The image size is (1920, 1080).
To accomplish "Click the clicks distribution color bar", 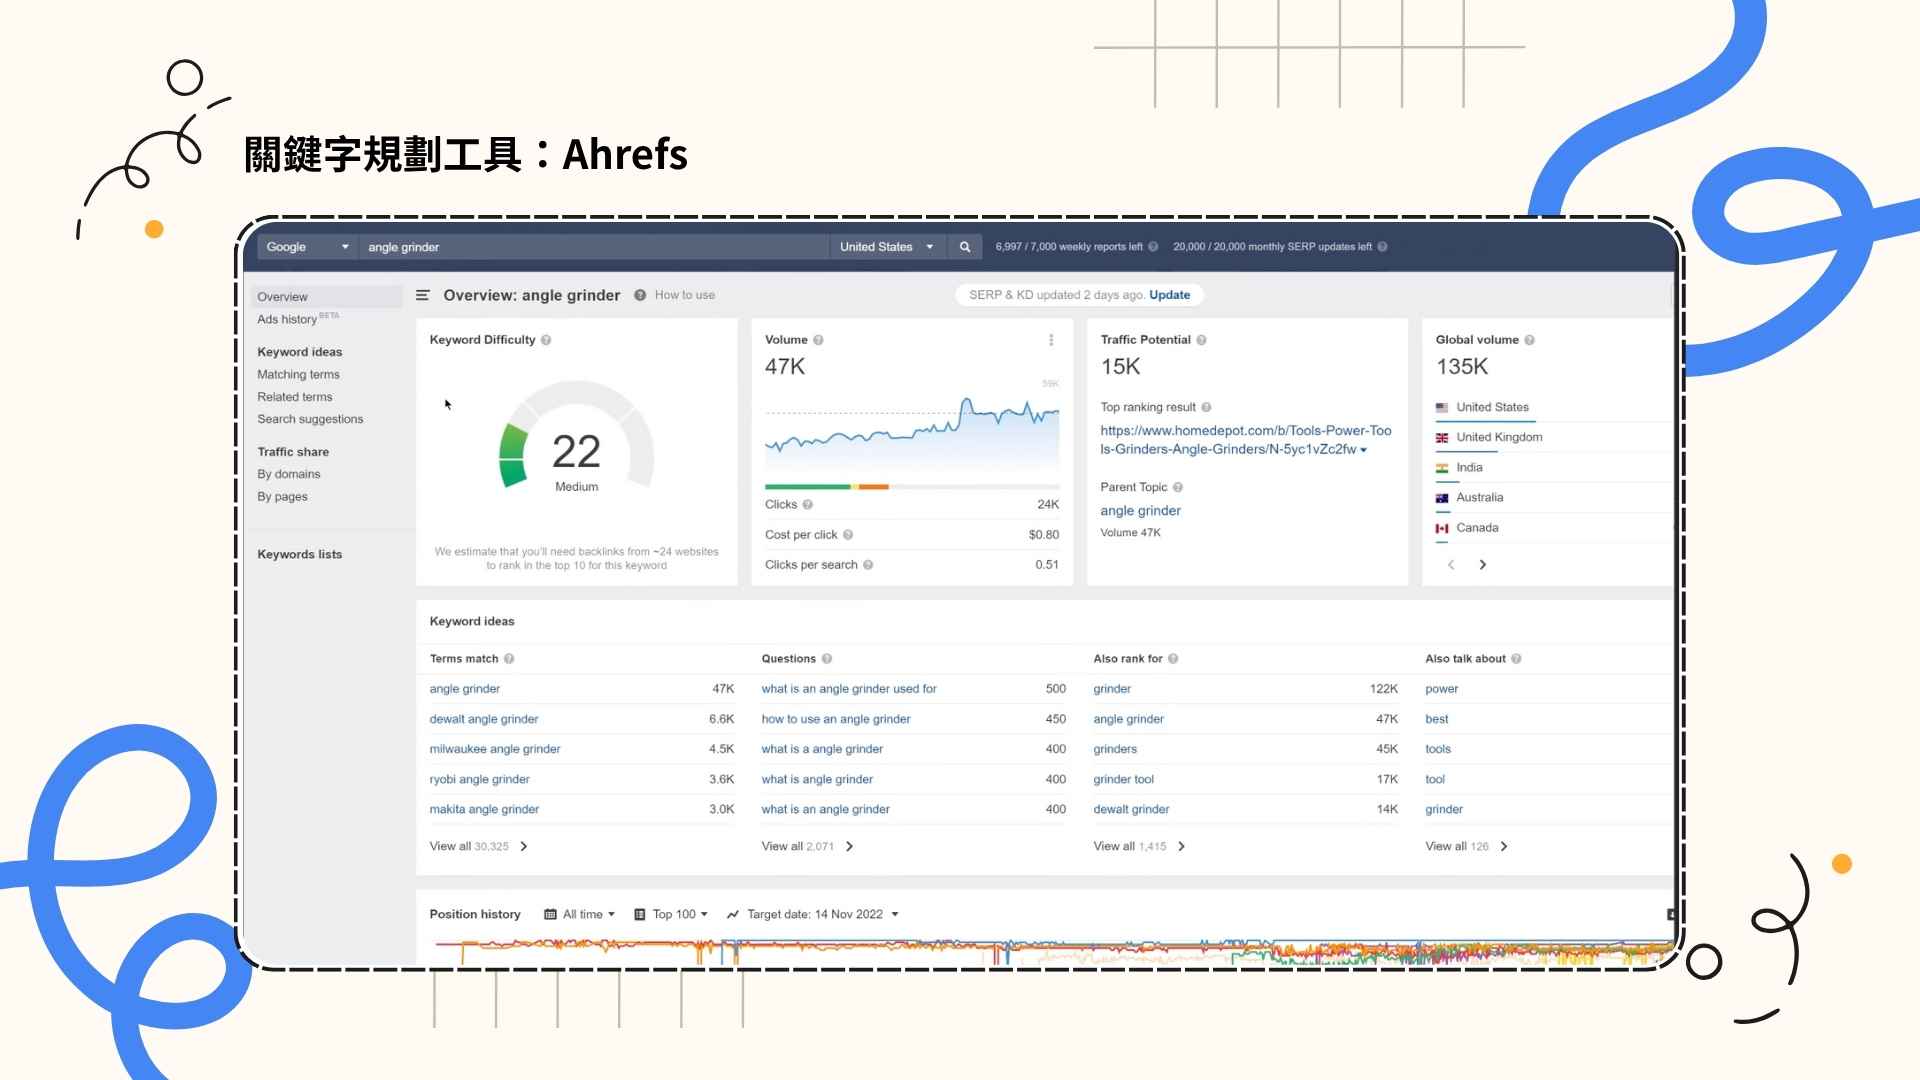I will [x=911, y=487].
